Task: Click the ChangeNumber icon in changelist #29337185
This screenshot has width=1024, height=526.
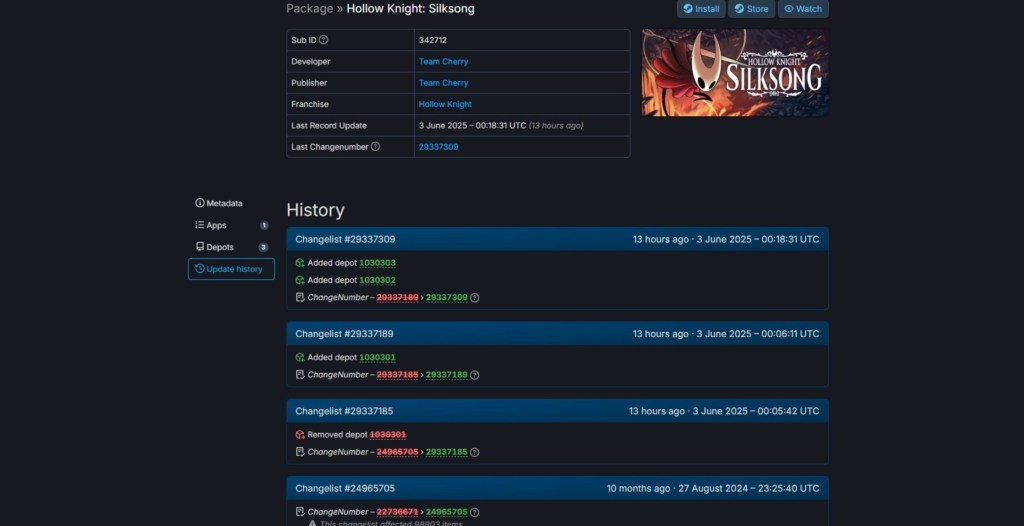Action: coord(300,452)
